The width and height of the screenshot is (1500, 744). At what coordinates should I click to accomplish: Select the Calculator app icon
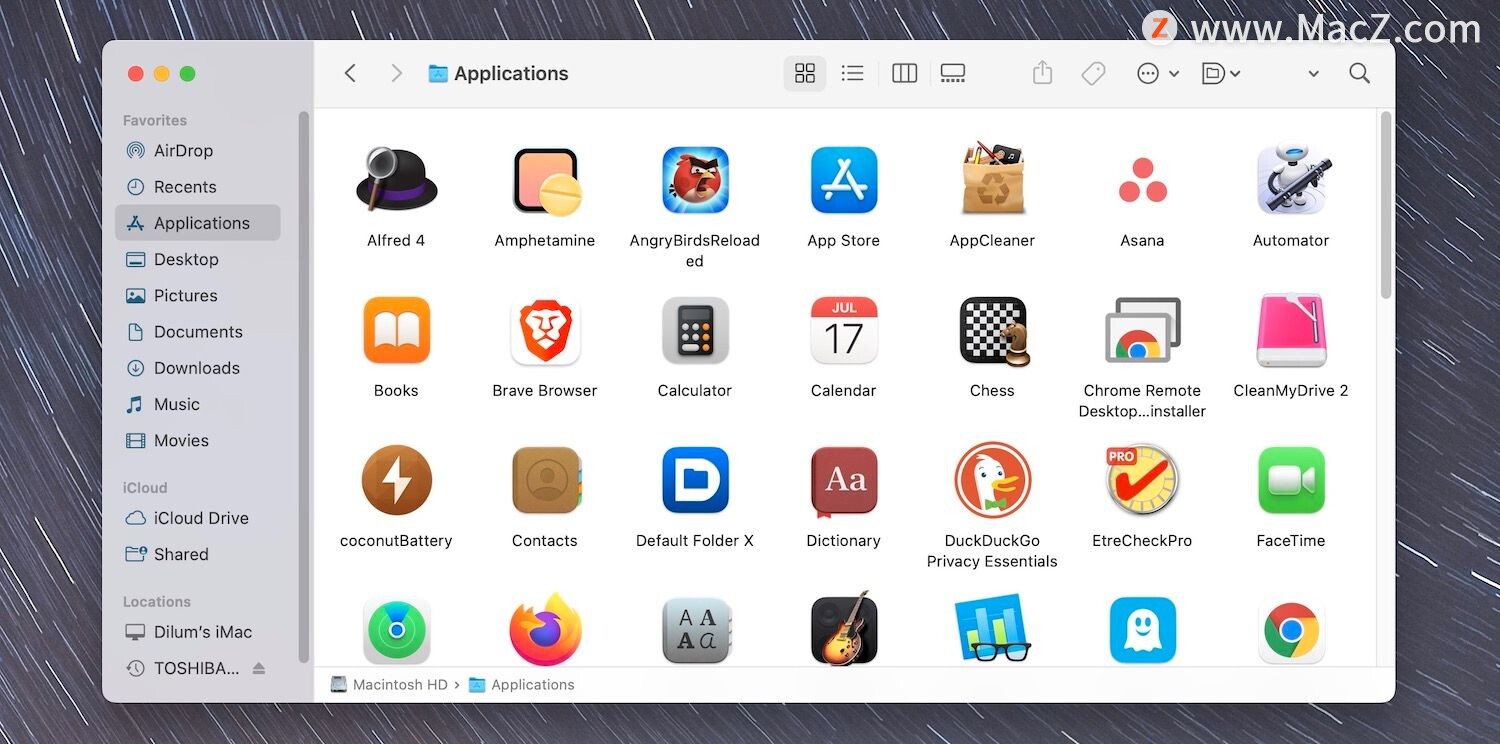(695, 330)
